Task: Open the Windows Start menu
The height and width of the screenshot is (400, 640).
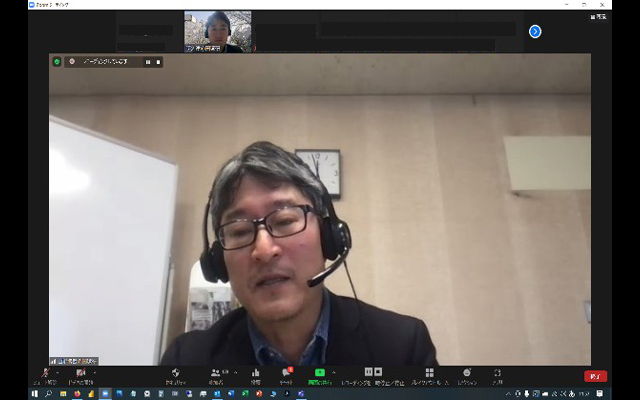Action: click(34, 394)
